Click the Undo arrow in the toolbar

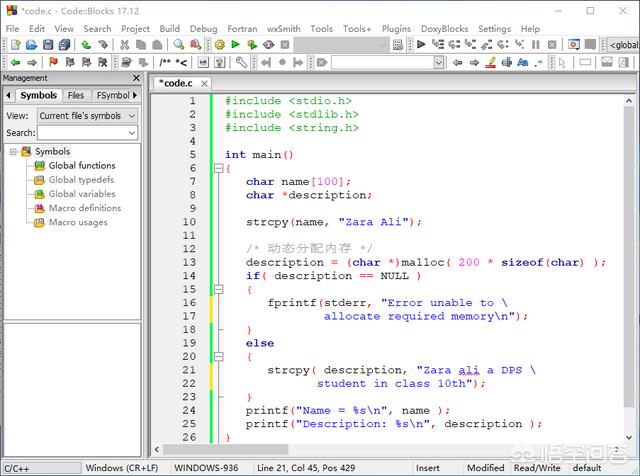(x=88, y=45)
